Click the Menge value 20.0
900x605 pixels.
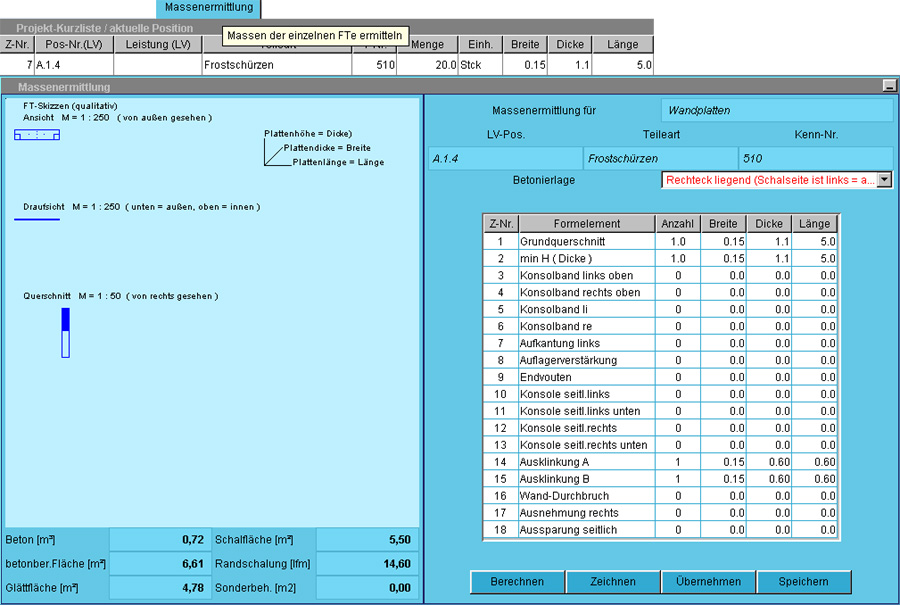428,65
